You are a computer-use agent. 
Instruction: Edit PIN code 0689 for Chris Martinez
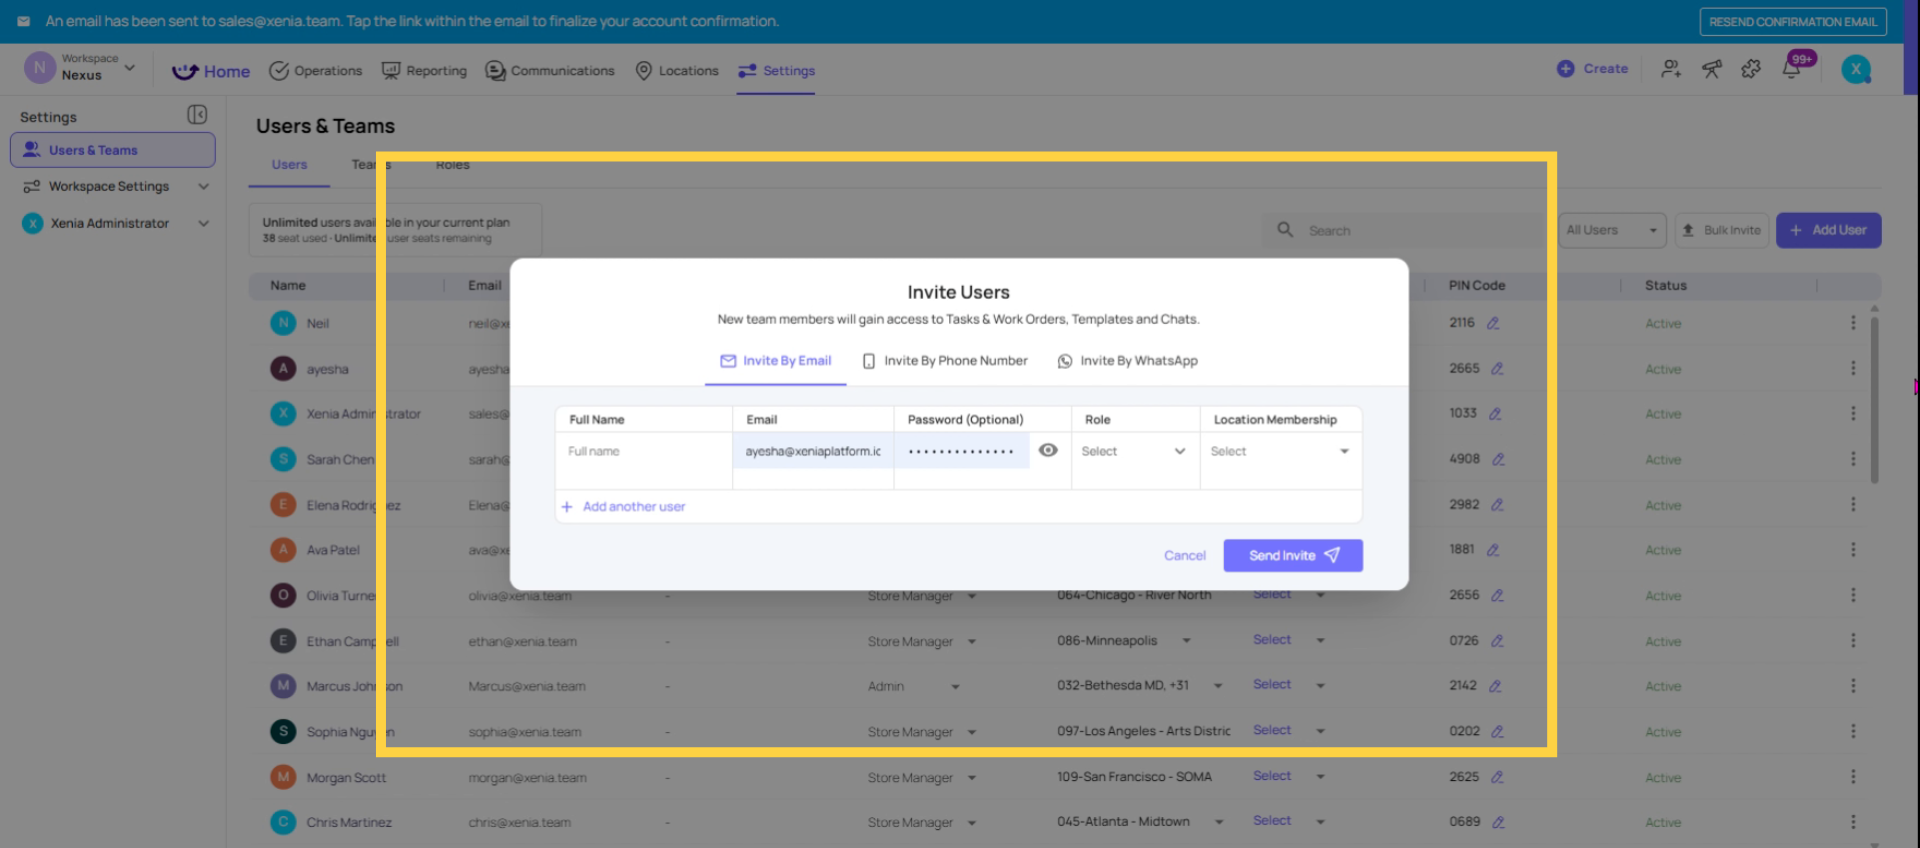[1498, 823]
